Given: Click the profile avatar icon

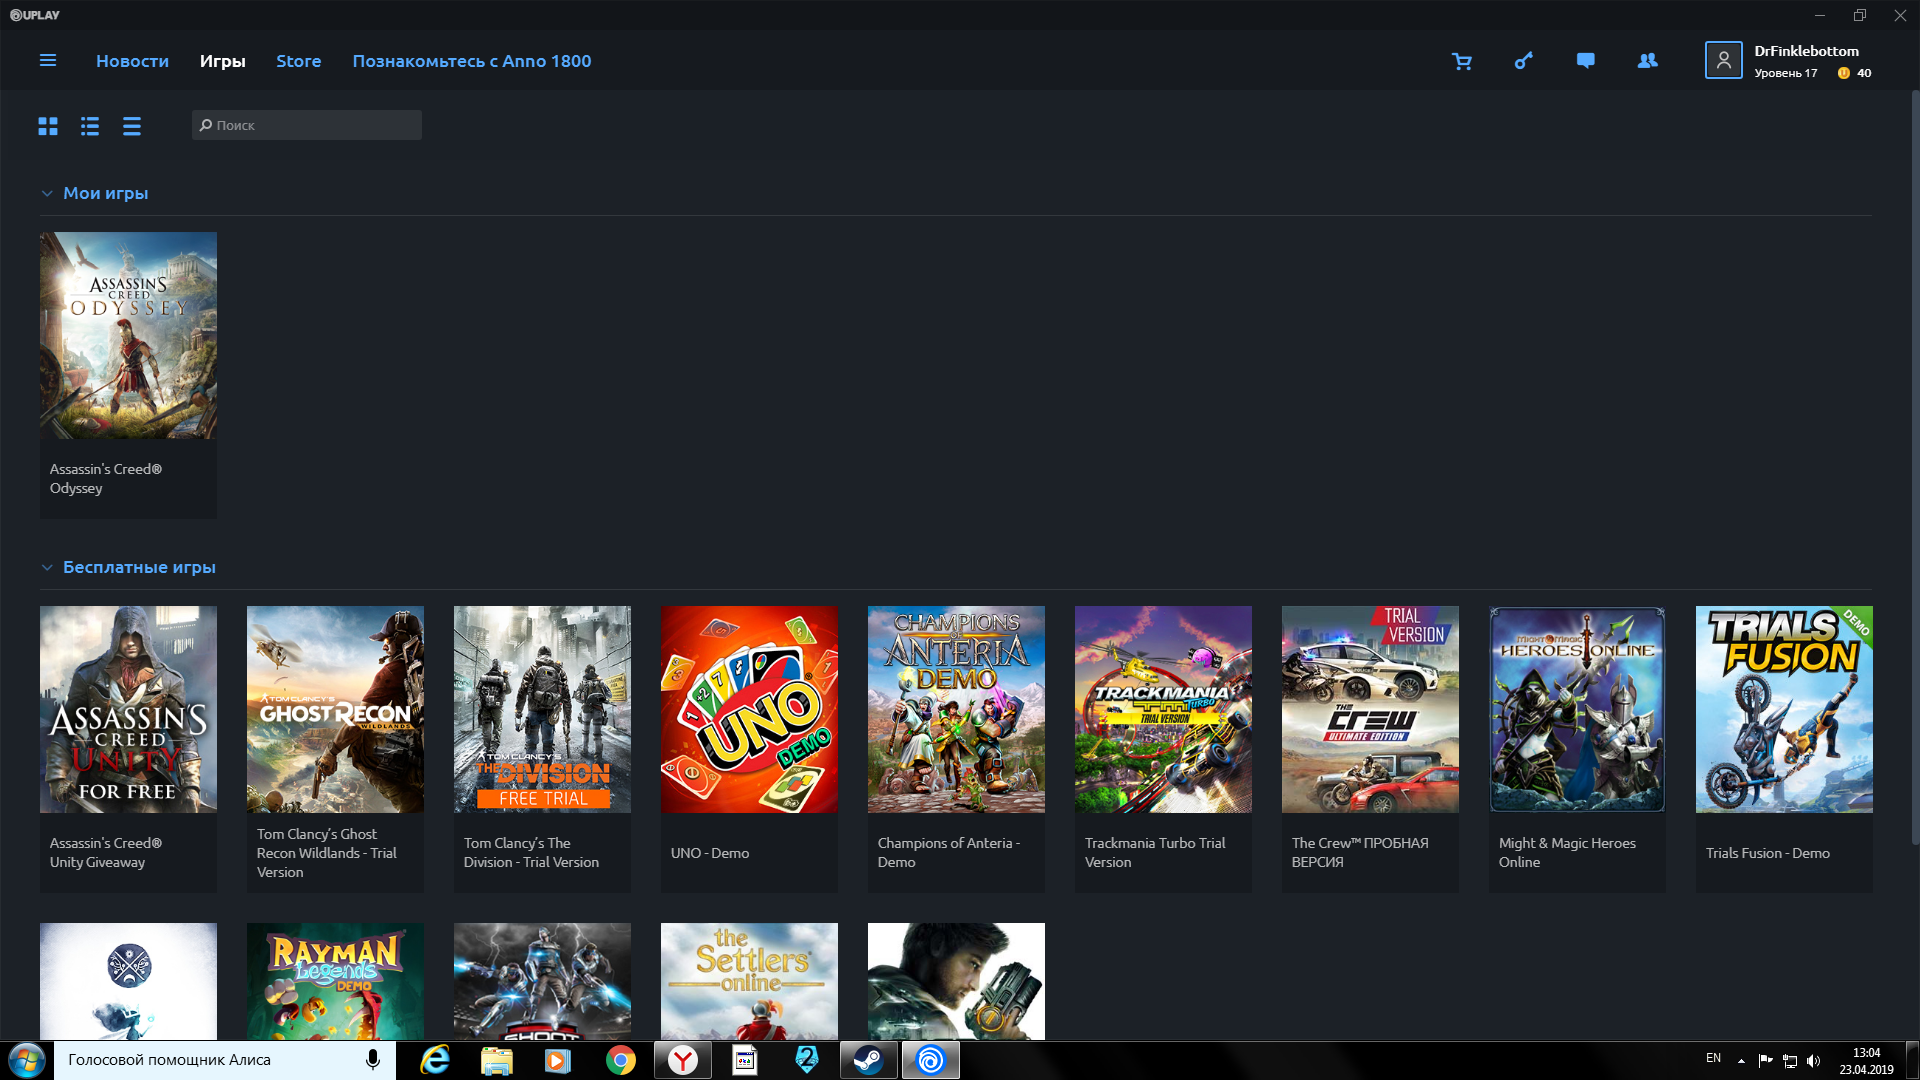Looking at the screenshot, I should pyautogui.click(x=1723, y=60).
